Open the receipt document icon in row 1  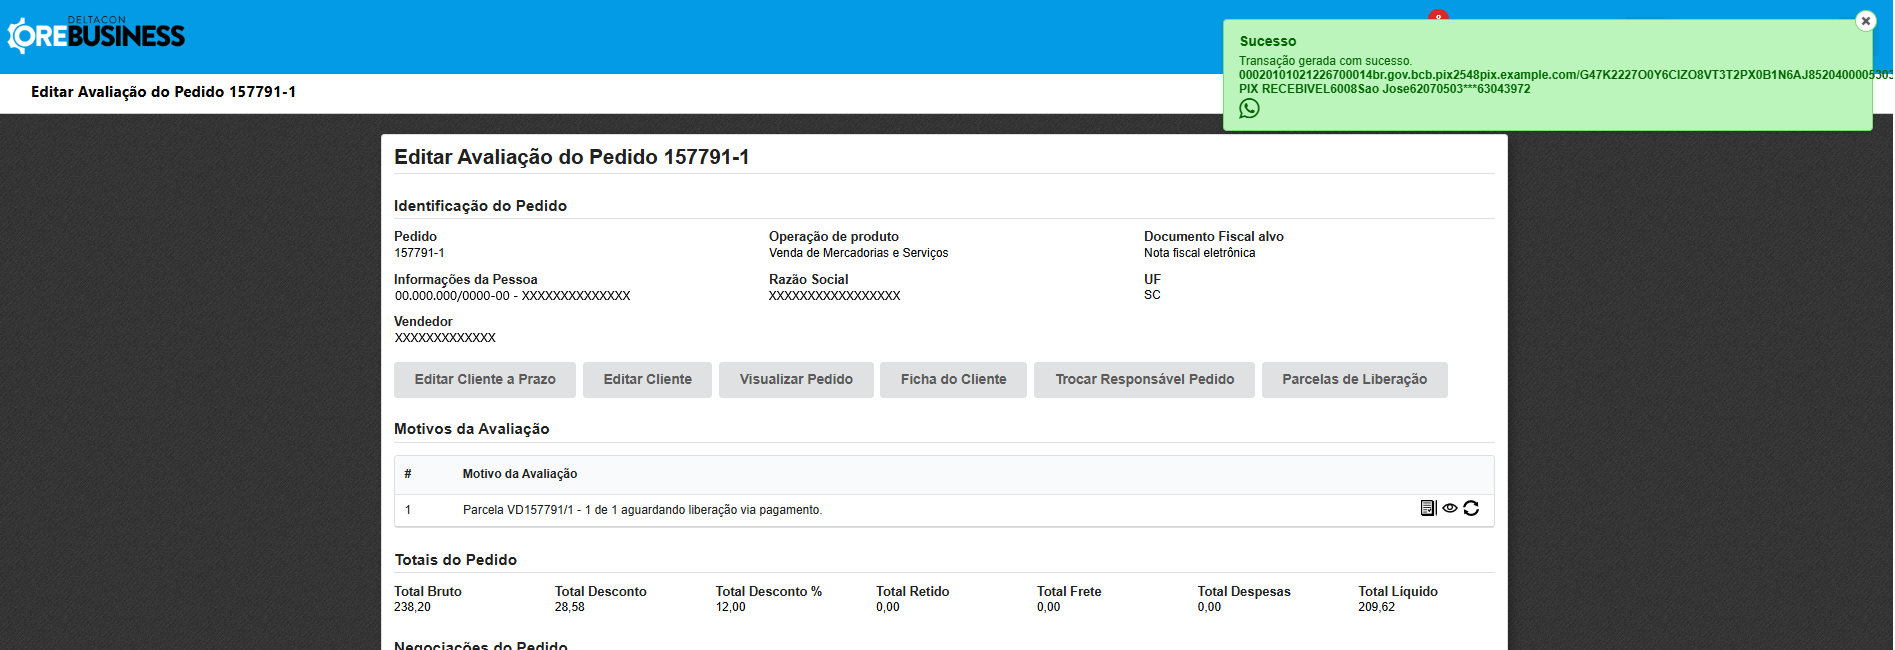pyautogui.click(x=1428, y=508)
